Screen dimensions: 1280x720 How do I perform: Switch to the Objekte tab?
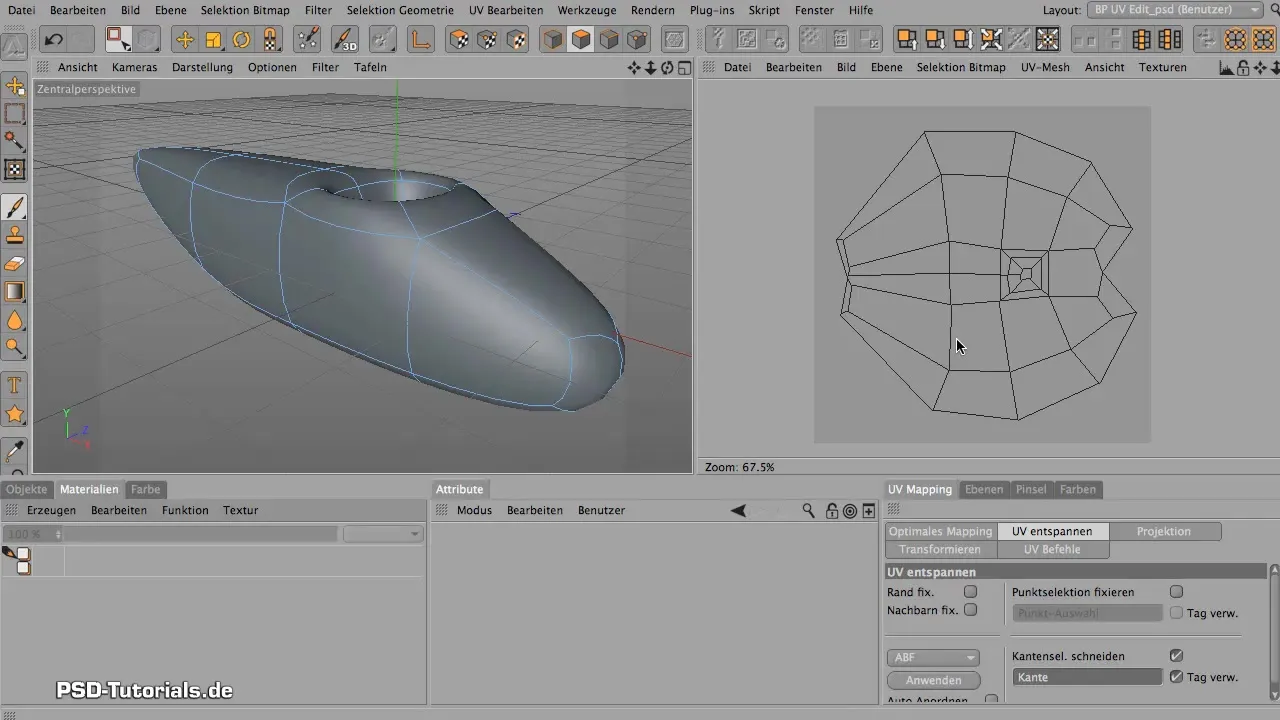(27, 490)
